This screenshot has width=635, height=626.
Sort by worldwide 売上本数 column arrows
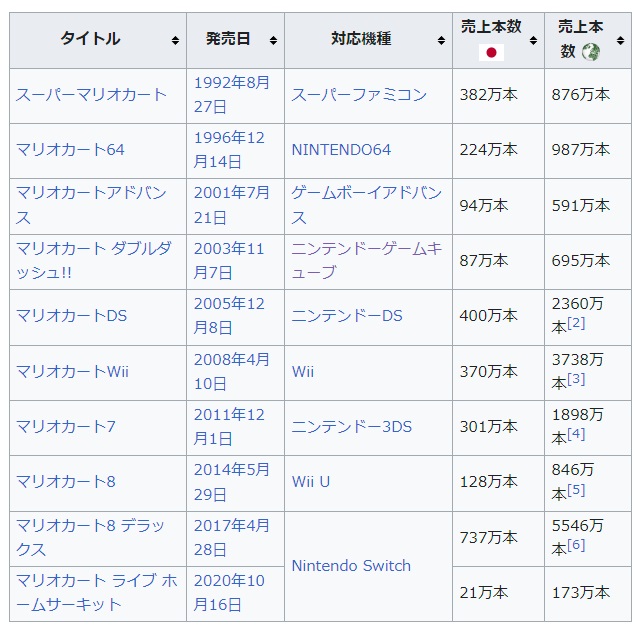click(x=620, y=40)
